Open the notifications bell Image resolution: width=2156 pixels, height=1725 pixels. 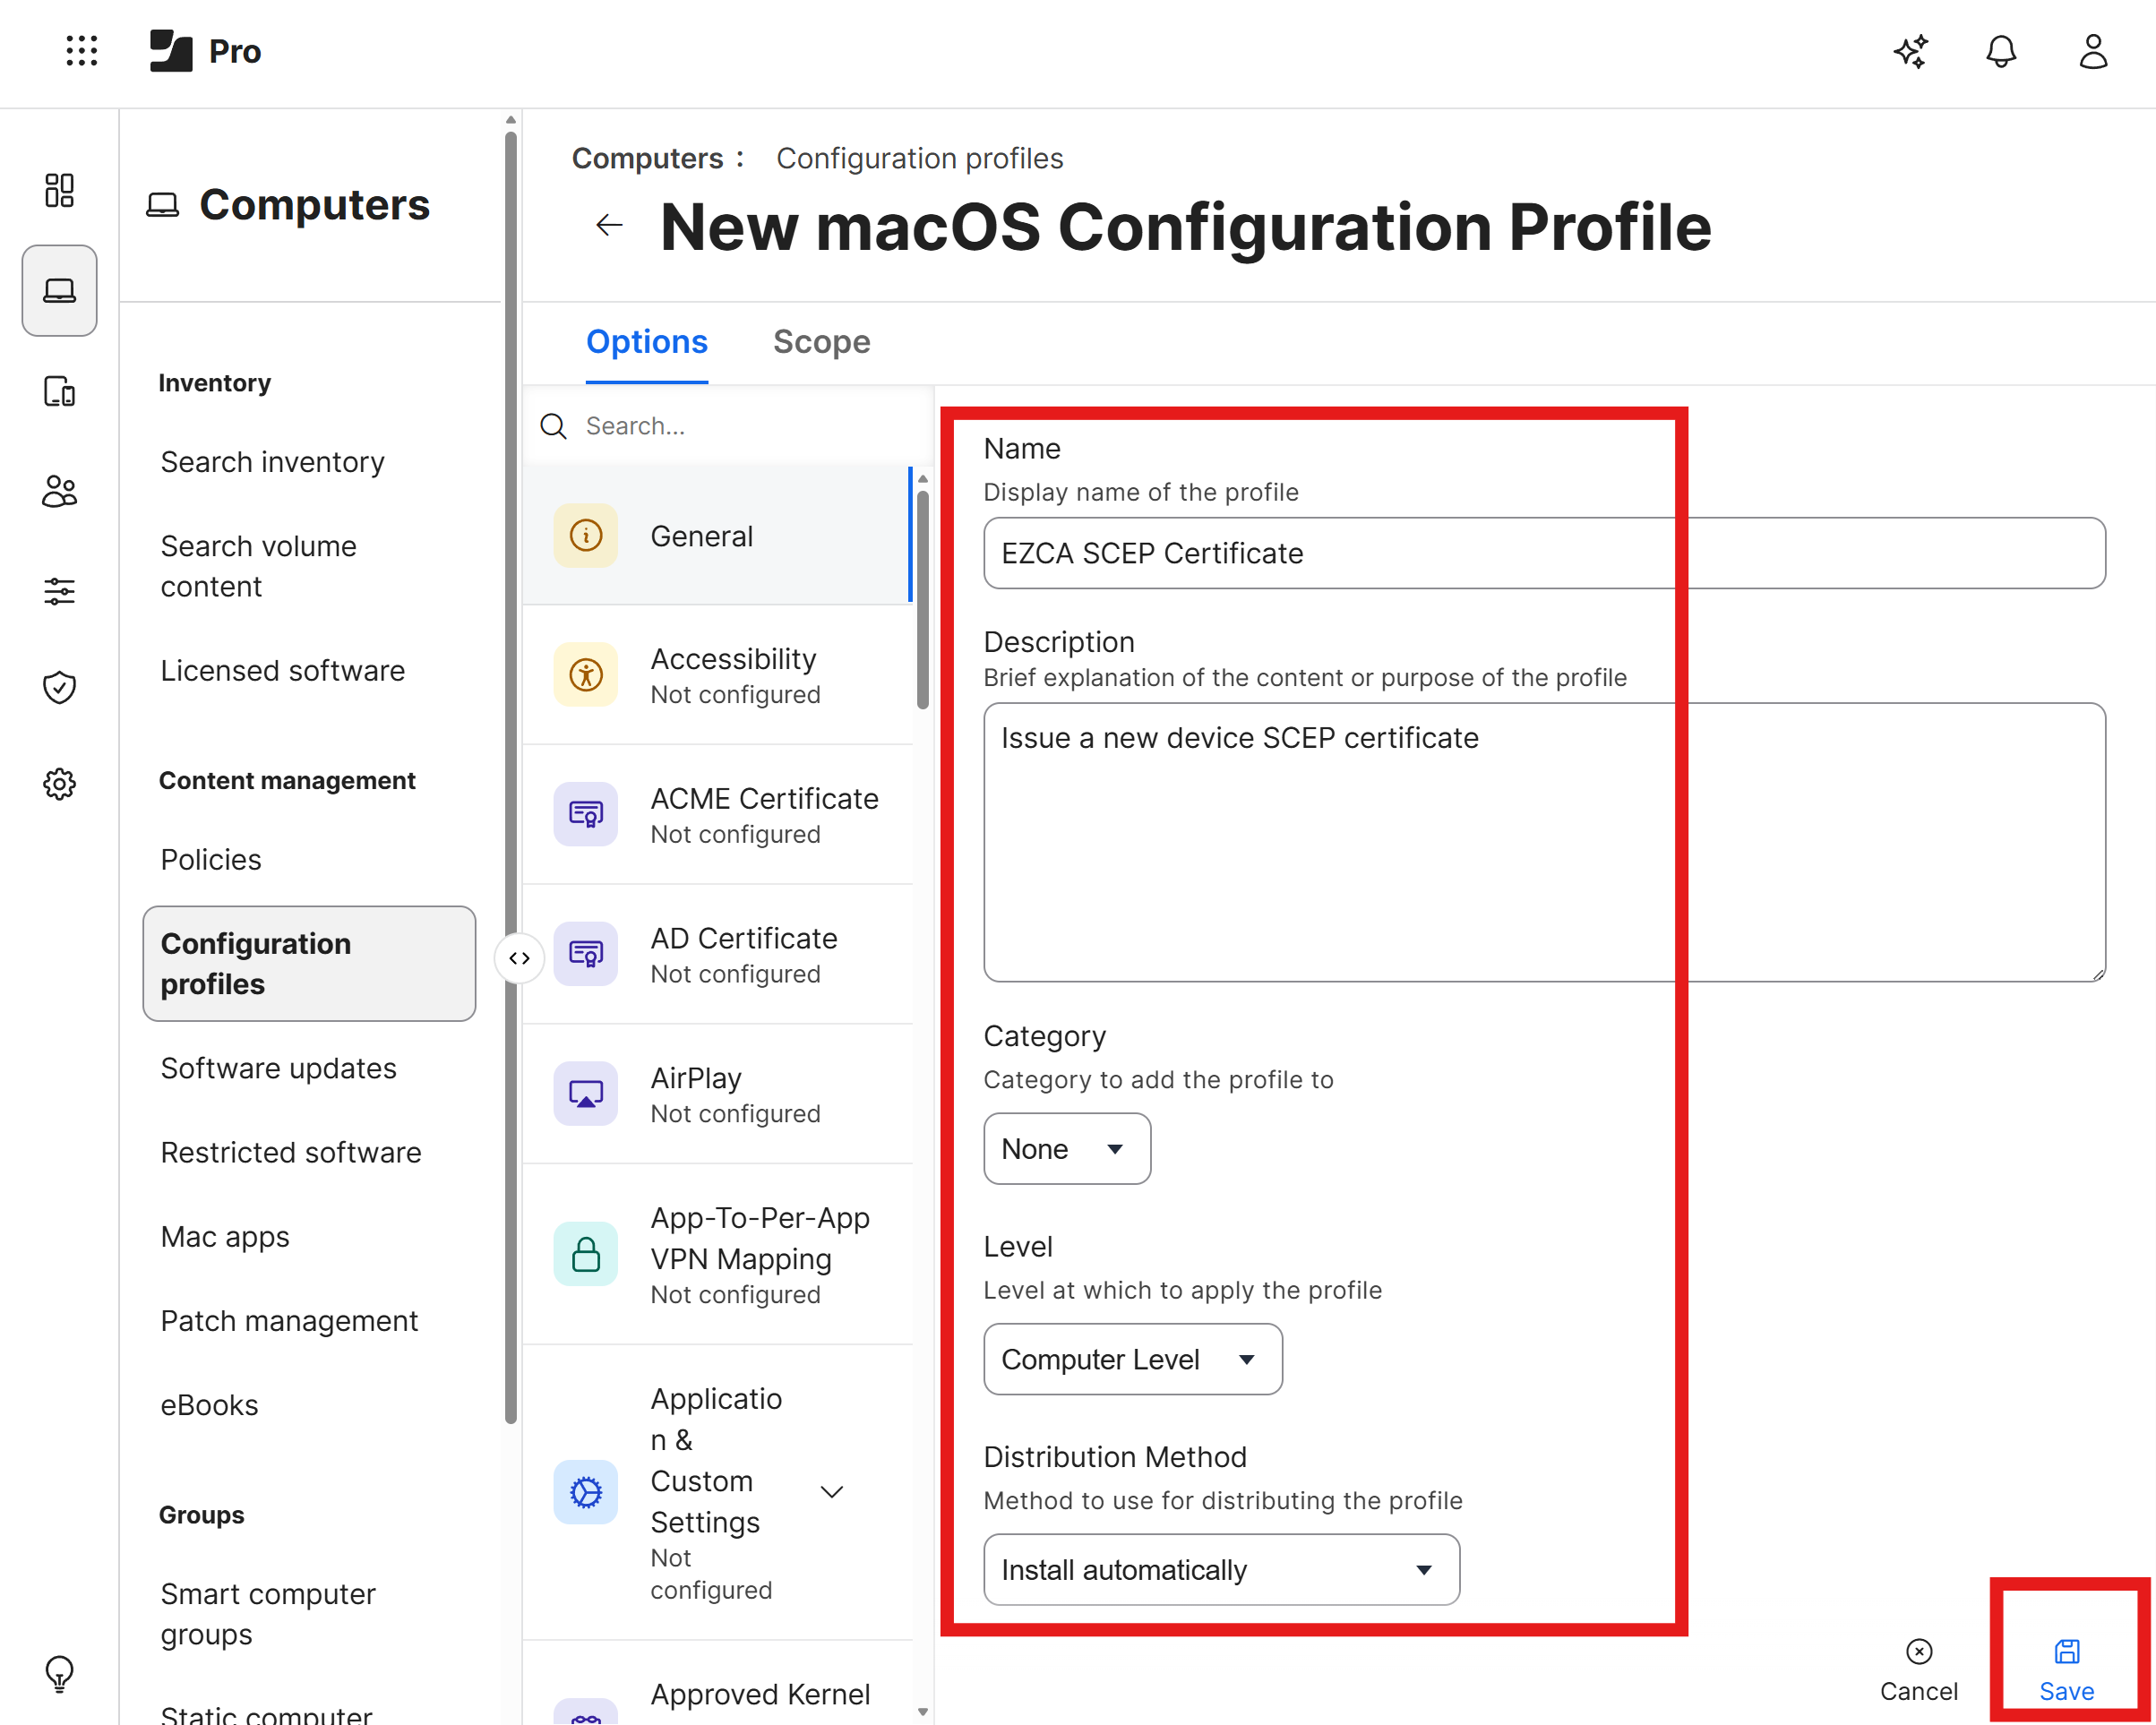2002,51
